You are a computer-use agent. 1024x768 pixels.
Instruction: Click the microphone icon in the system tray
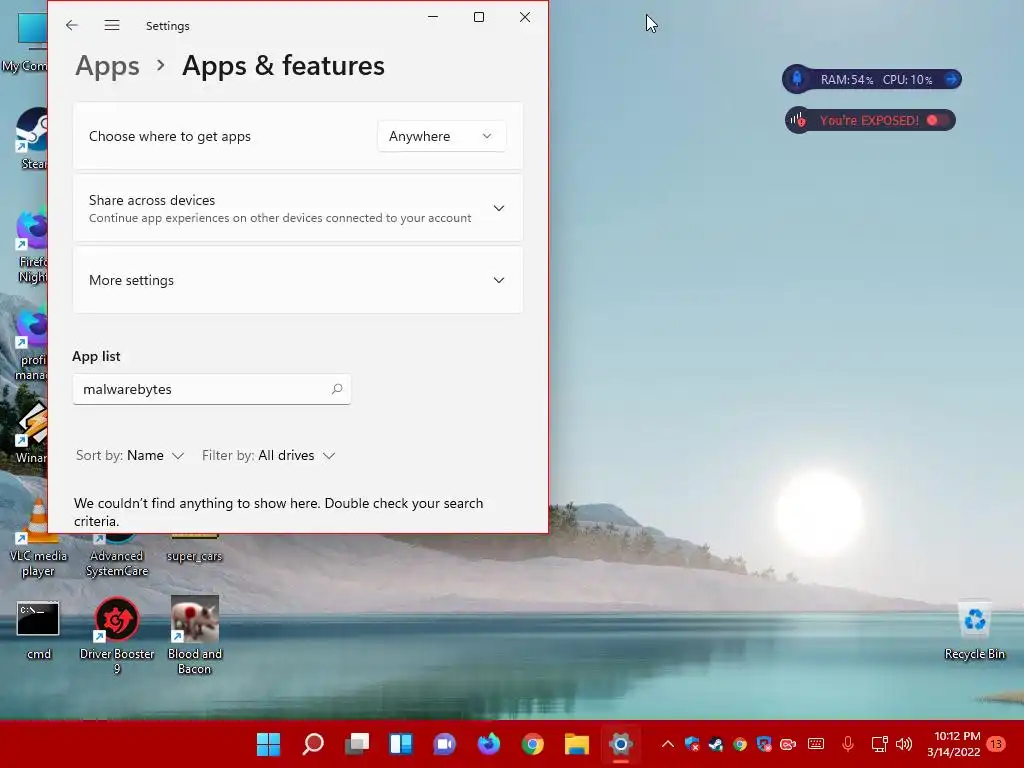[x=848, y=744]
